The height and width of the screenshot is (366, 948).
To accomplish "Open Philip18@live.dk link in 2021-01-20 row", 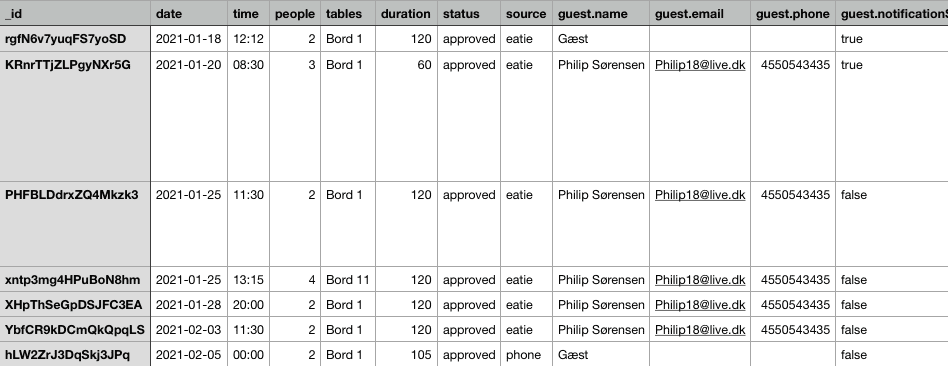I will (700, 65).
